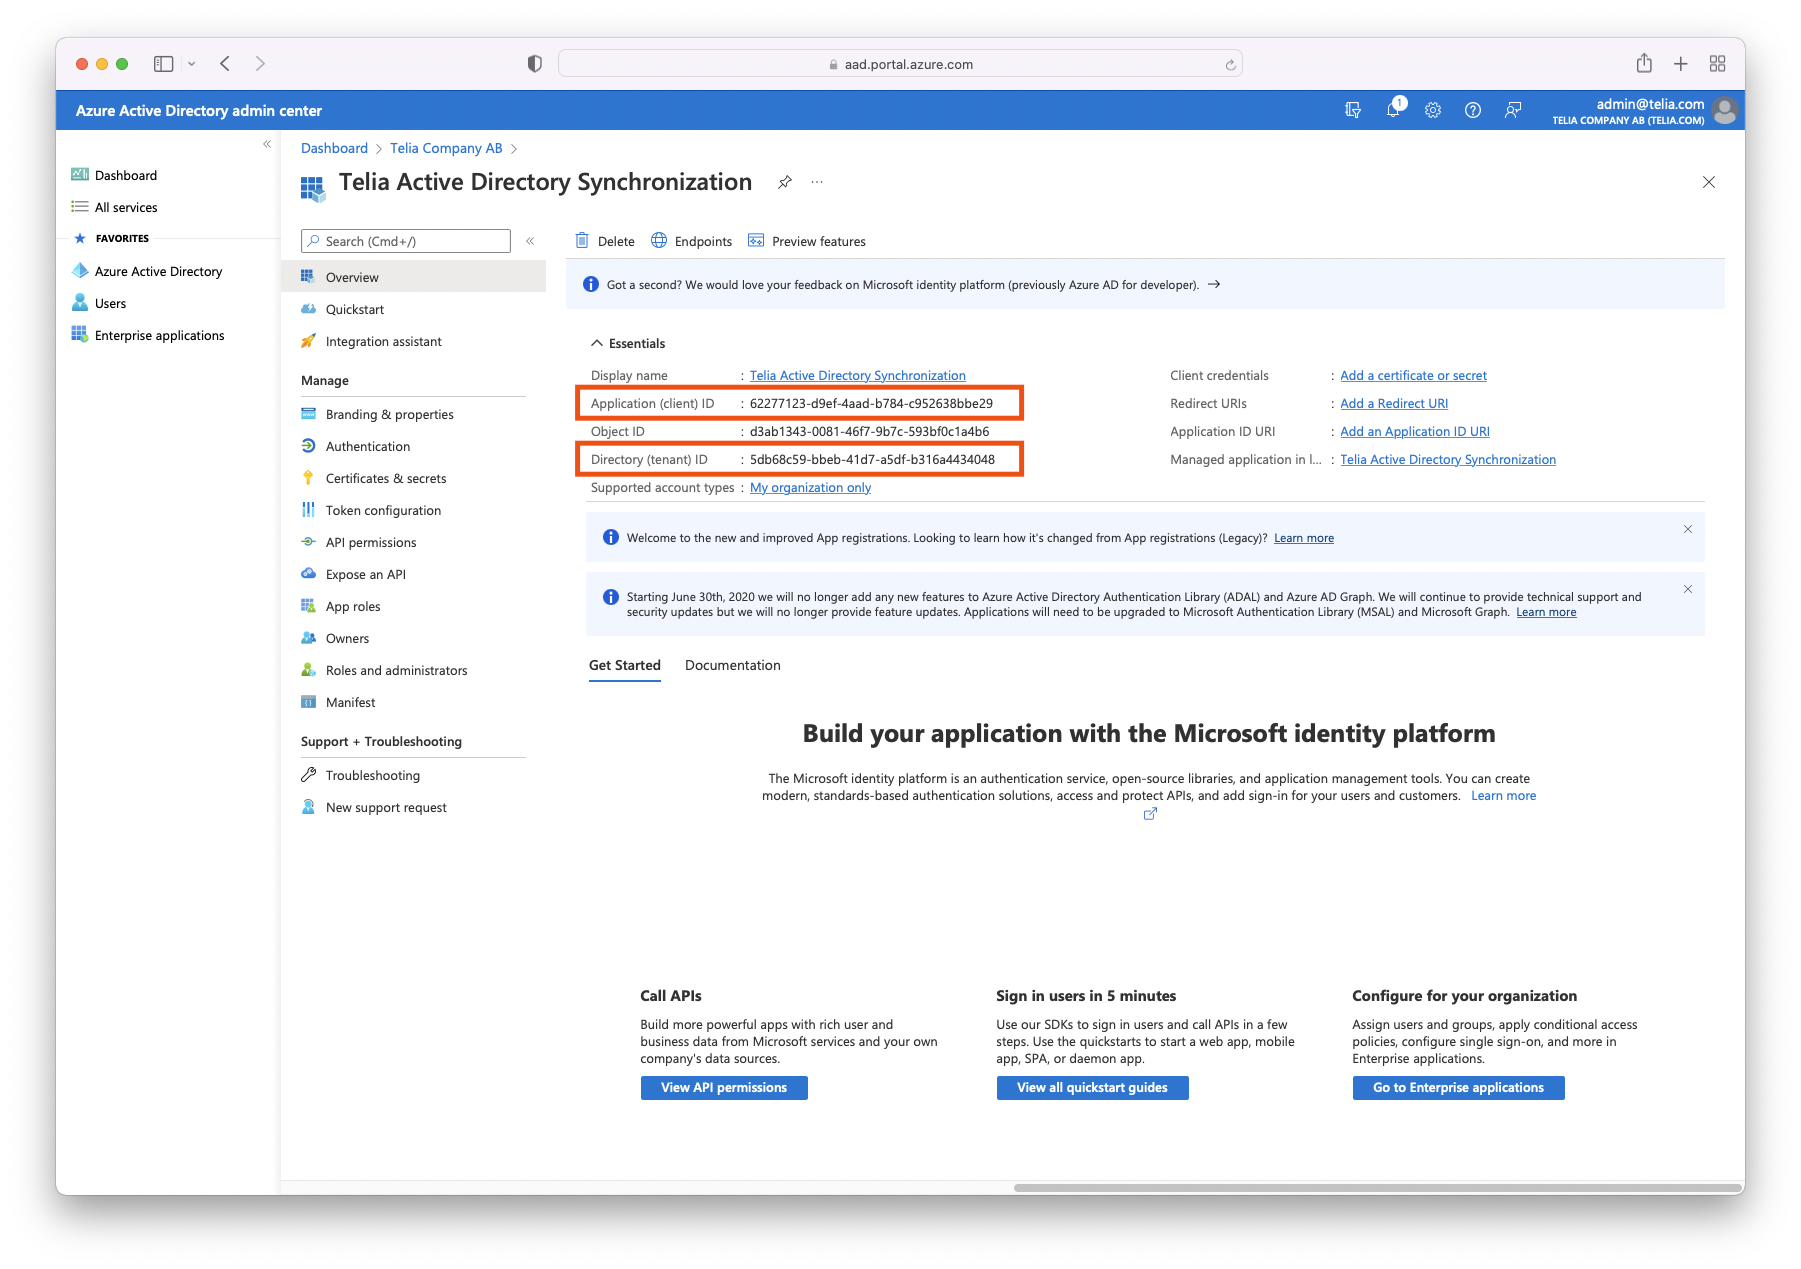Follow the feedback banner arrow
Viewport: 1801px width, 1269px height.
(x=1214, y=284)
